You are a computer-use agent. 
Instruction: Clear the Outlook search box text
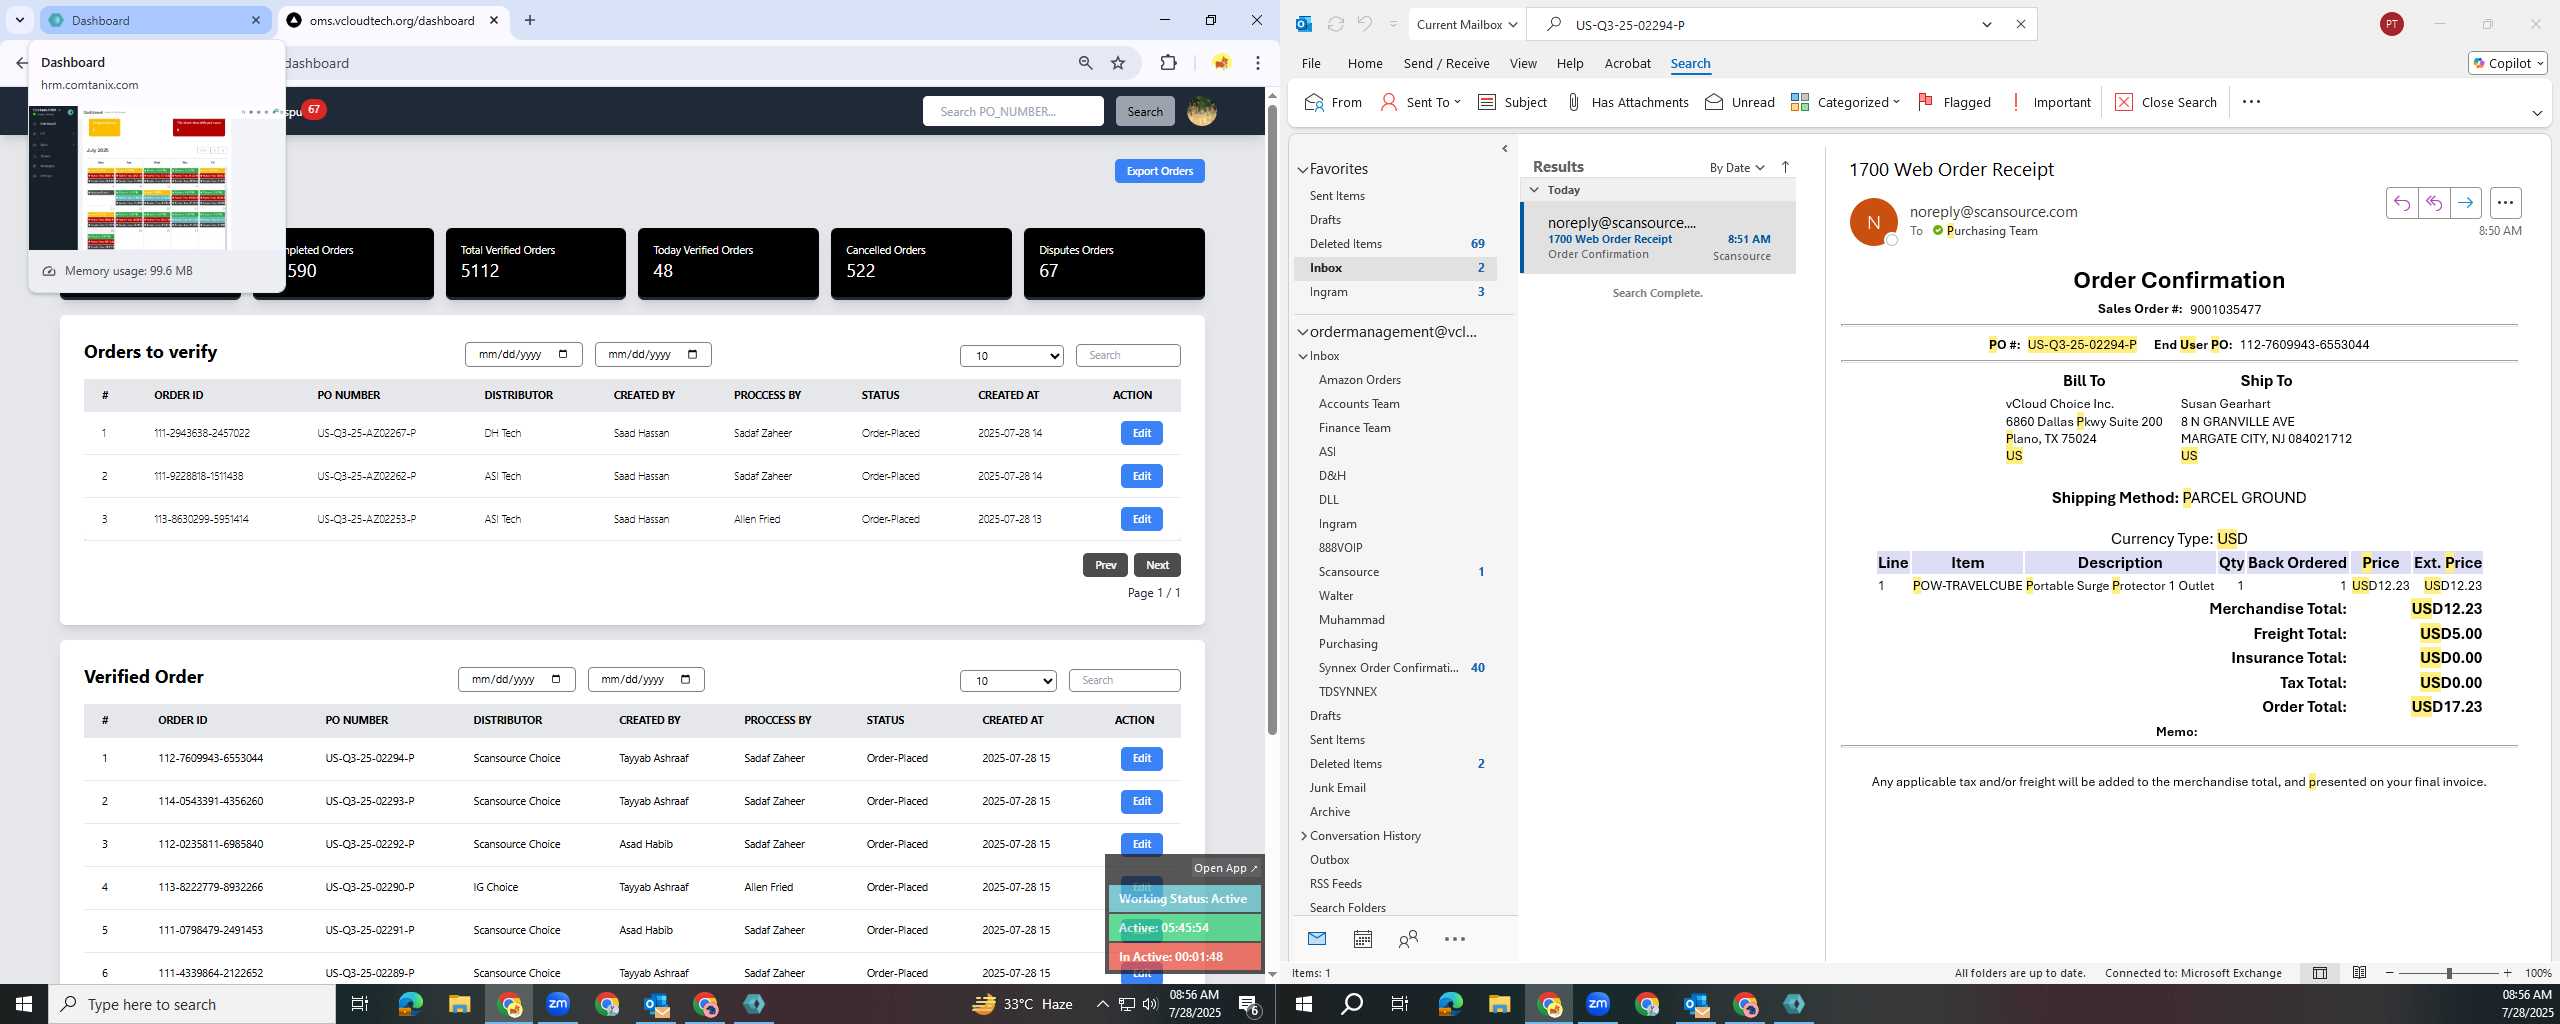(x=2020, y=24)
